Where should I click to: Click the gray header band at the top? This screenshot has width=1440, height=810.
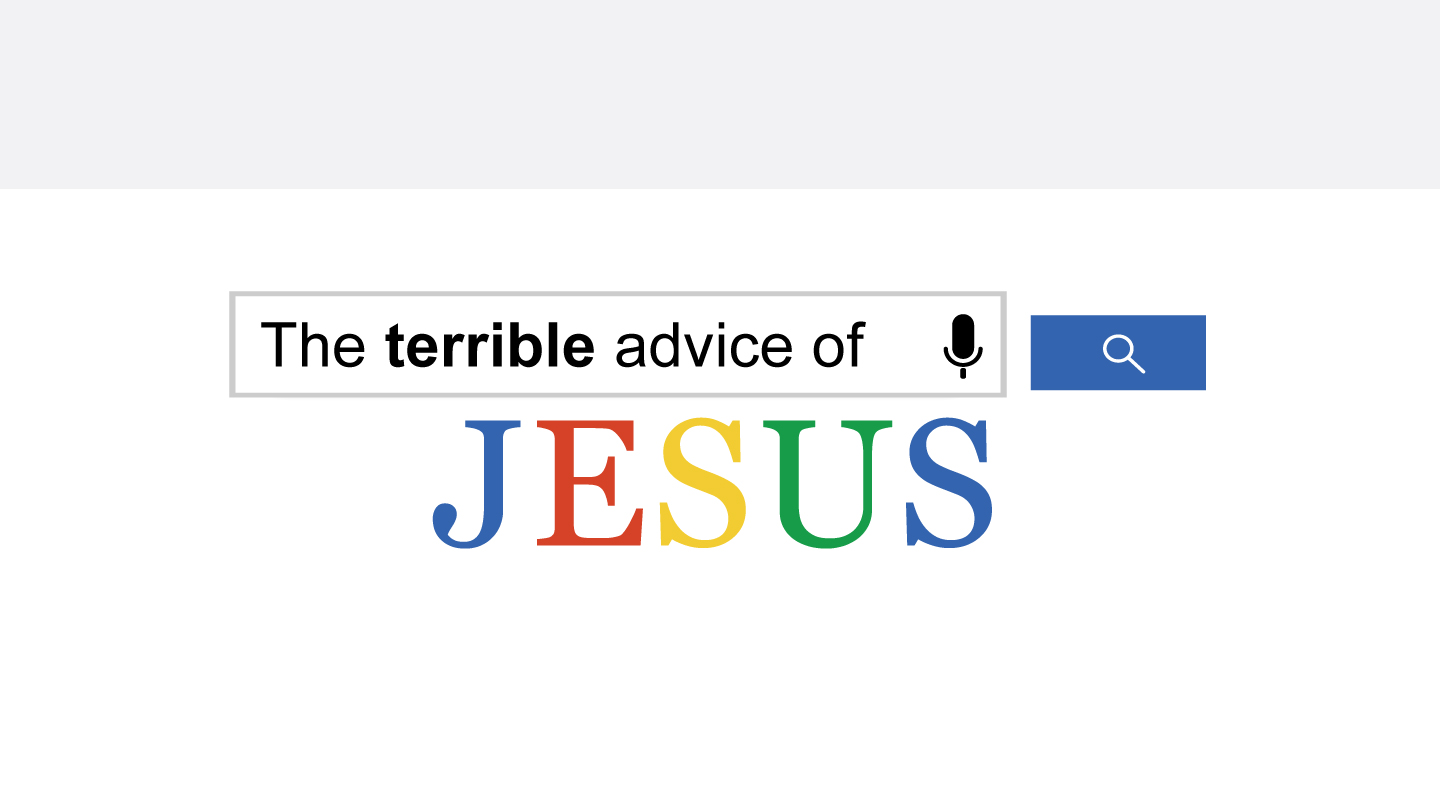[720, 94]
